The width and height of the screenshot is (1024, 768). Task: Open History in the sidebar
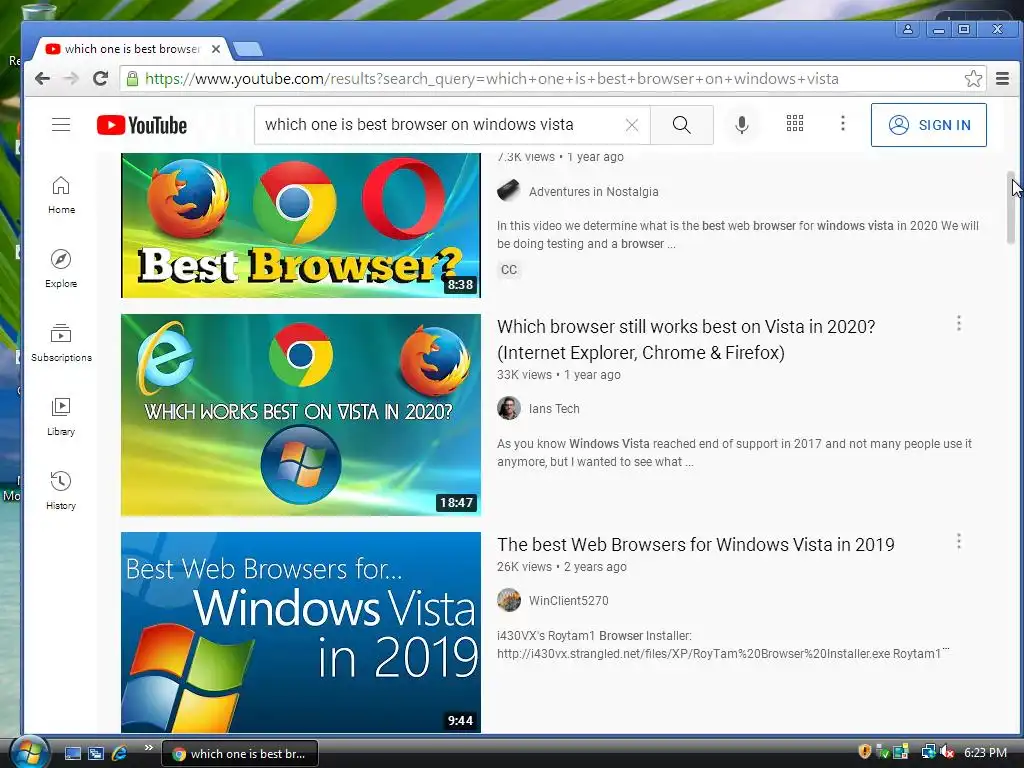[61, 490]
